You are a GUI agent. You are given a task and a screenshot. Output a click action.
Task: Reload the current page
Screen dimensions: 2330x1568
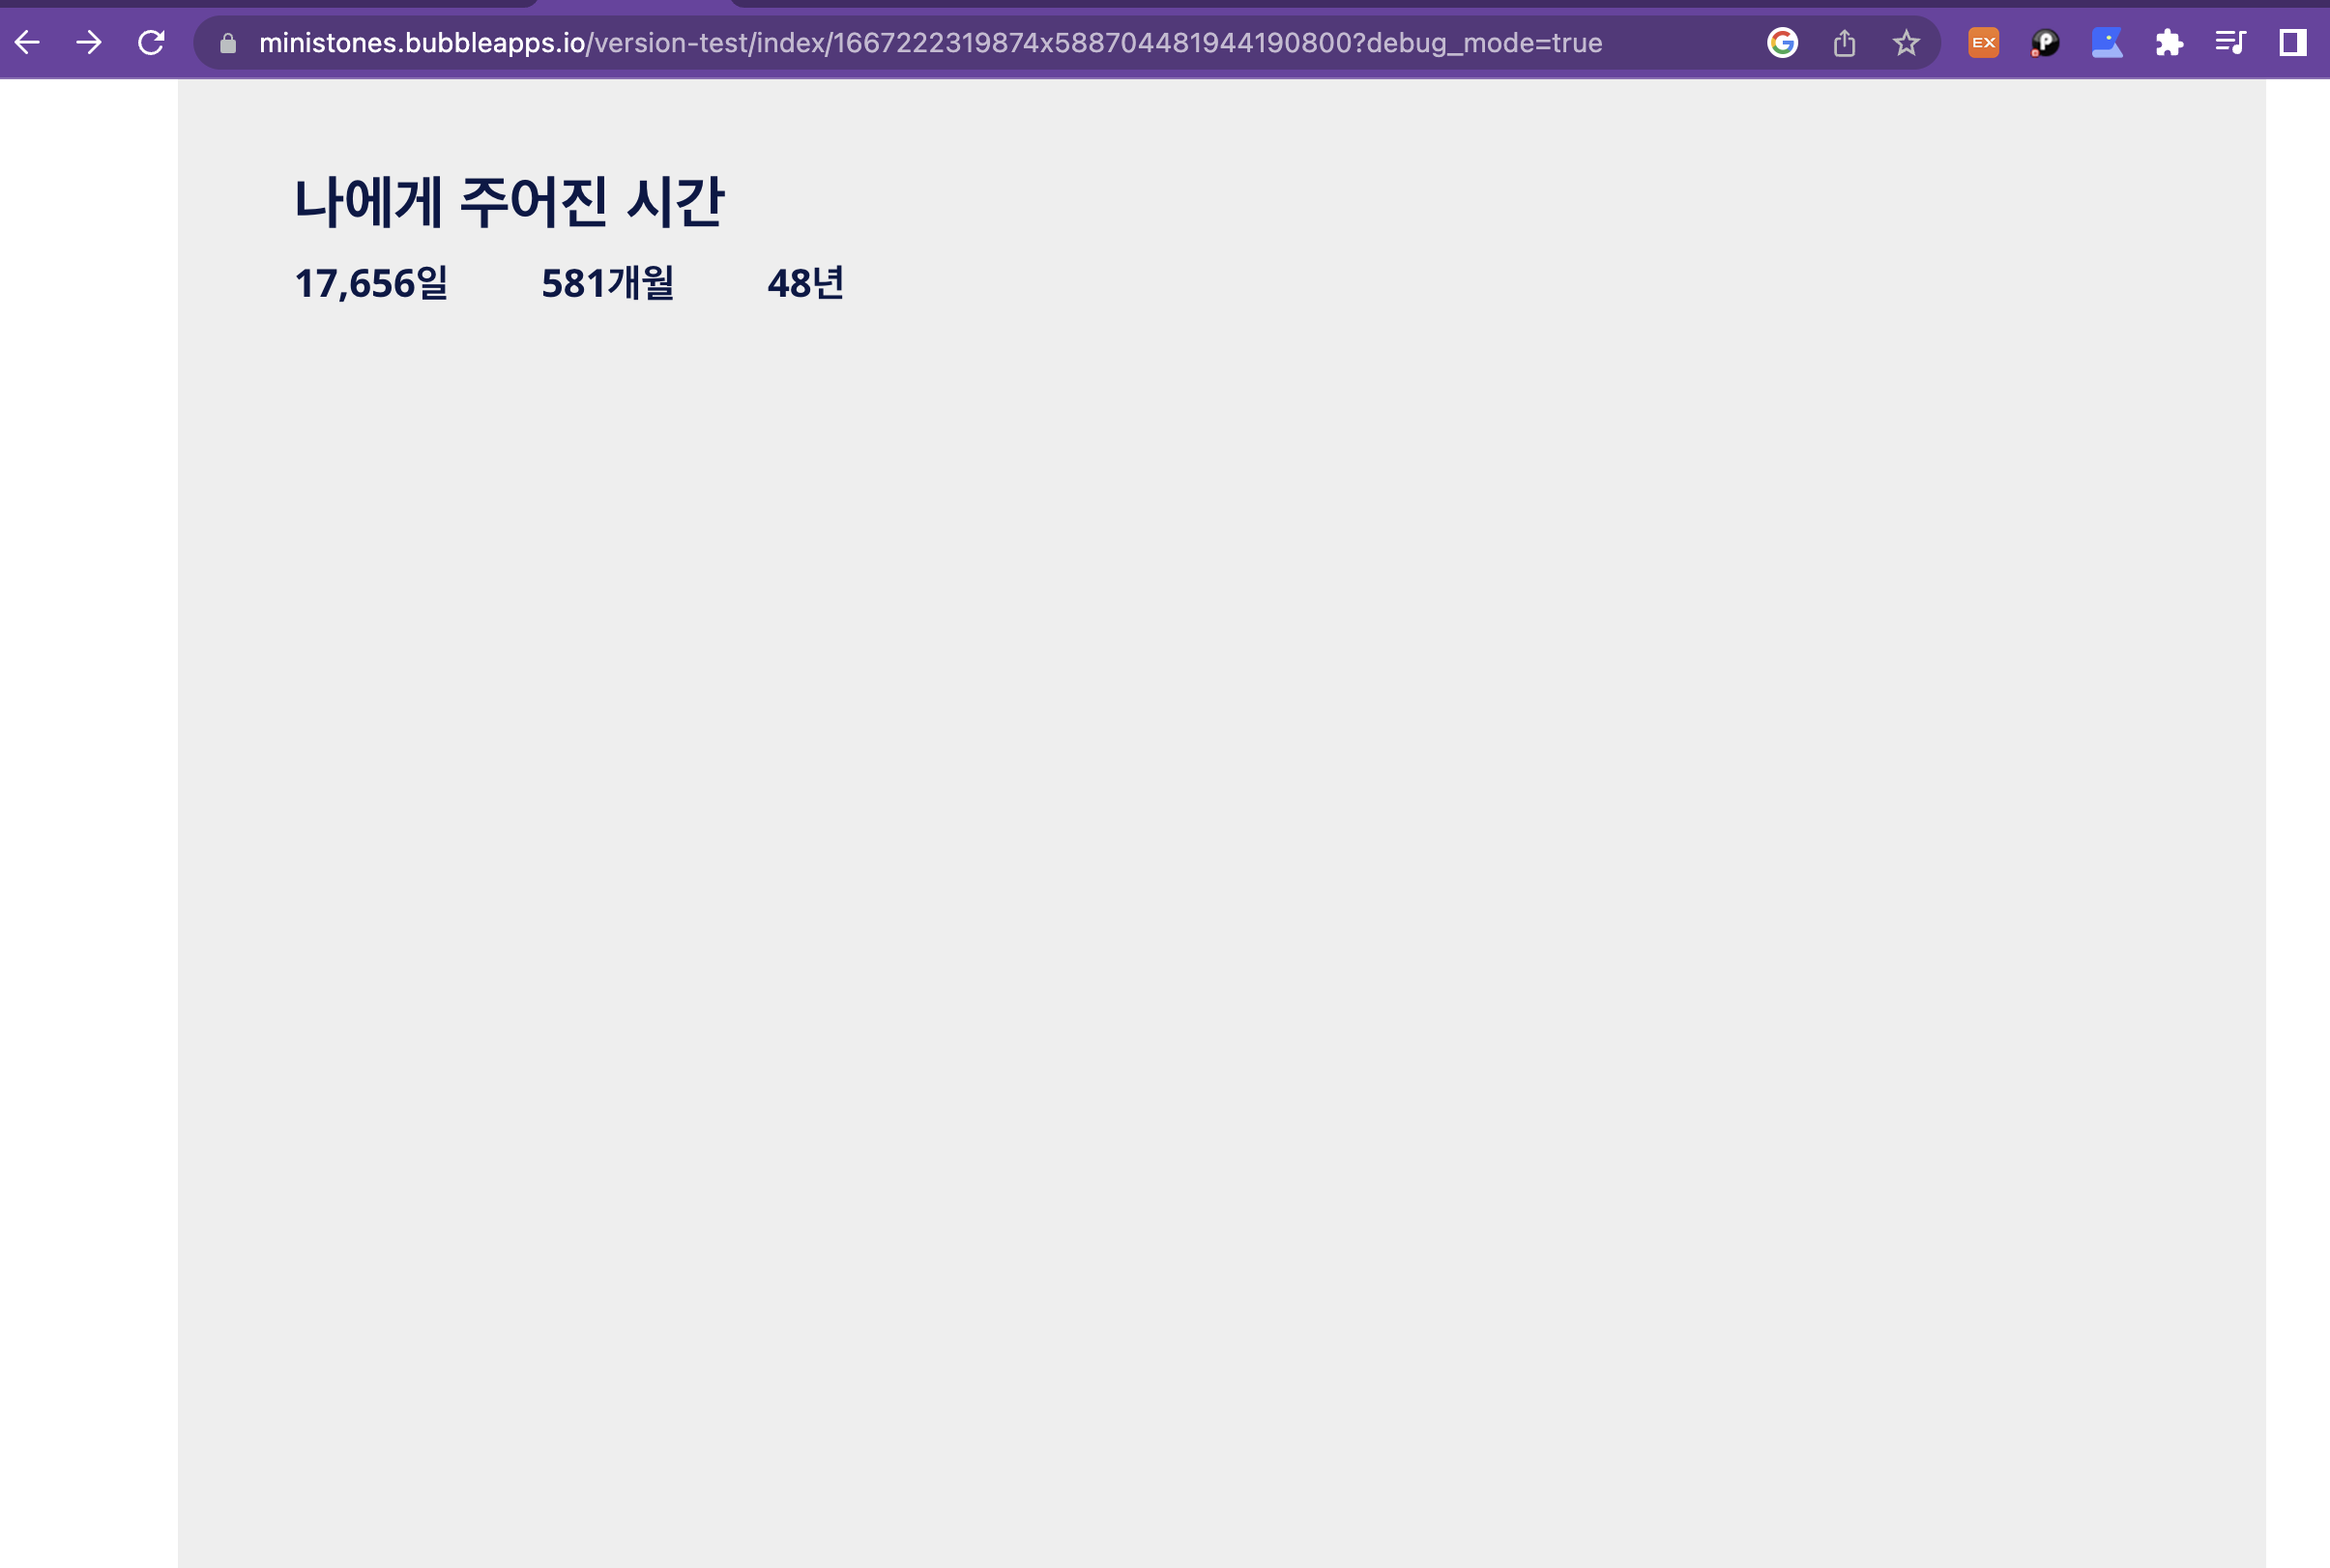pos(151,42)
